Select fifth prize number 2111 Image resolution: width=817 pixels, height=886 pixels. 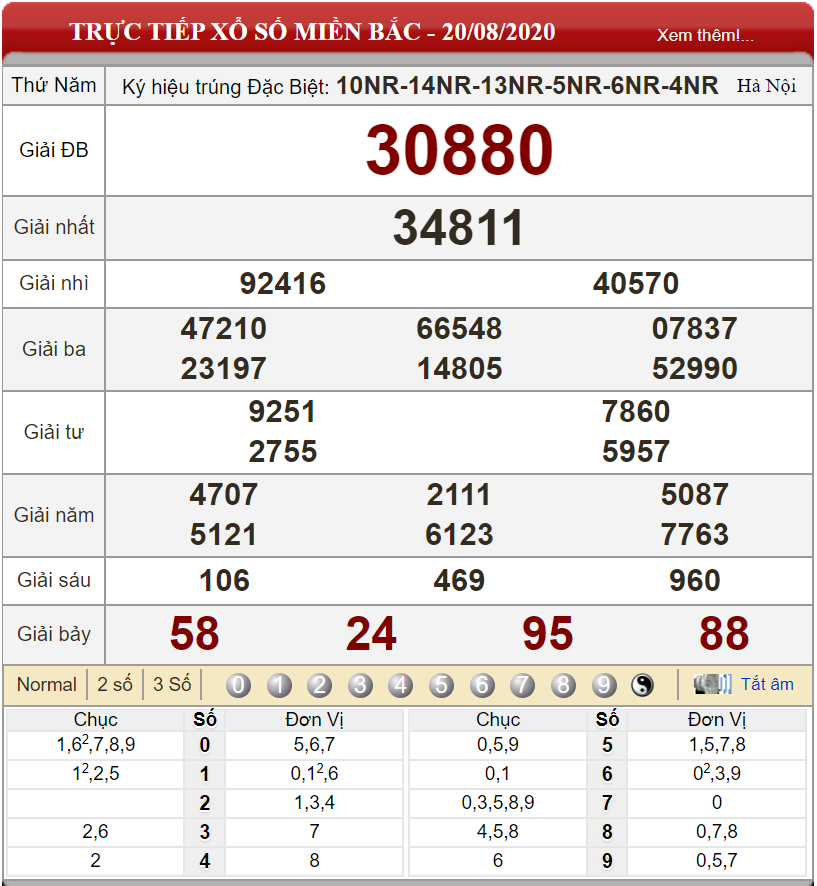[x=458, y=494]
